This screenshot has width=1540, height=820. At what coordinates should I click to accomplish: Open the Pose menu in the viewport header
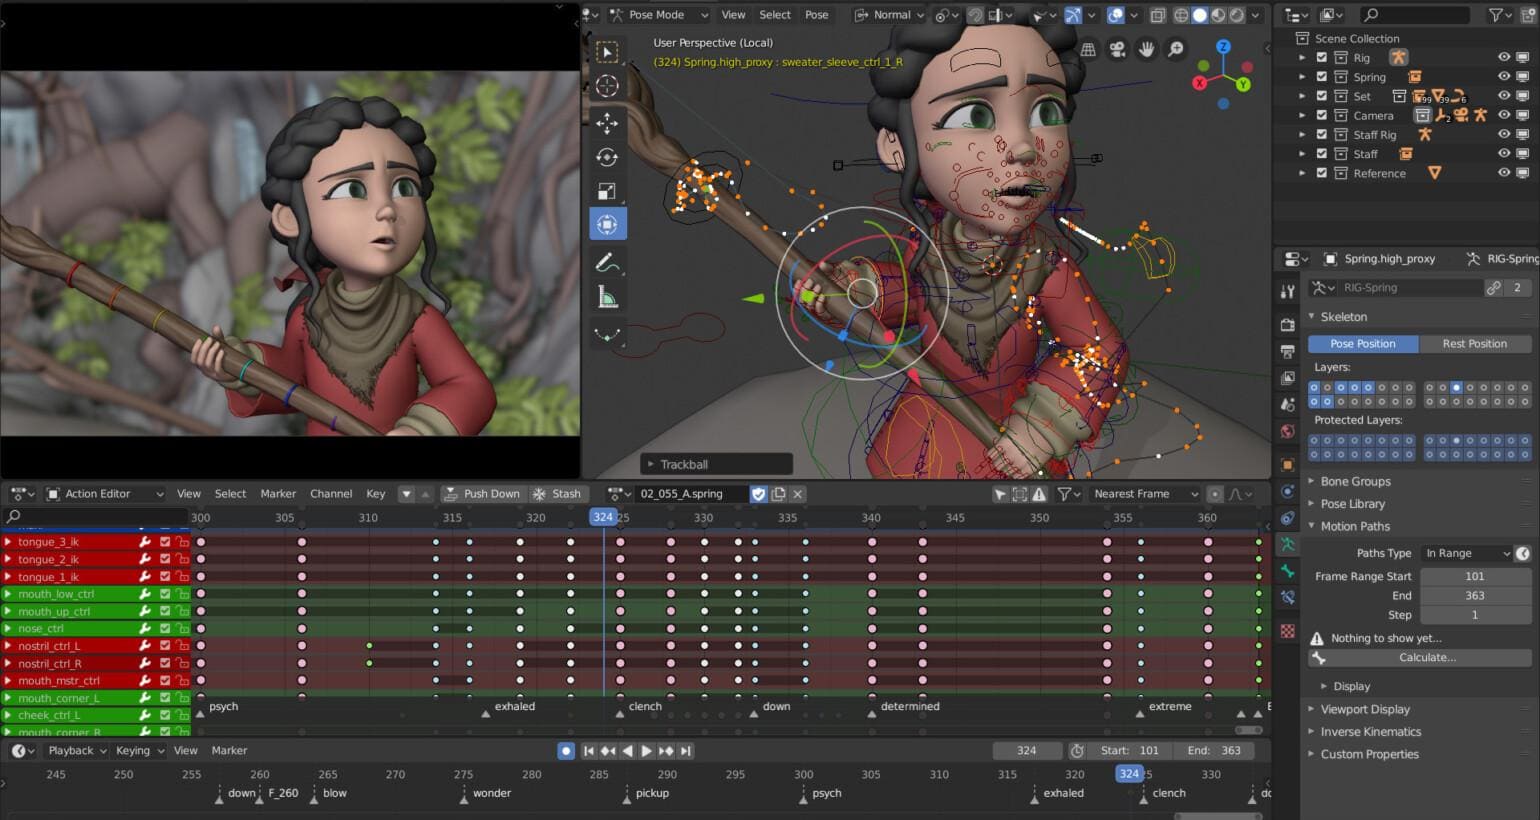click(x=817, y=15)
